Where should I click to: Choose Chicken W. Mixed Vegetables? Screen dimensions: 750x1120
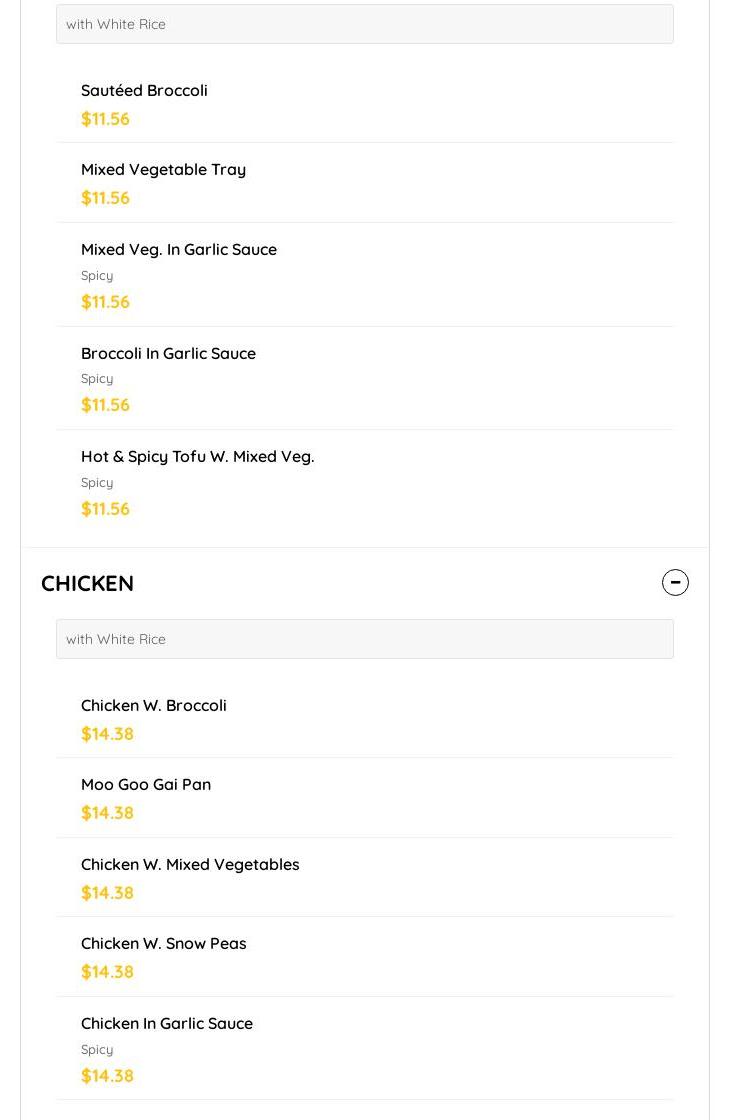[x=190, y=864]
